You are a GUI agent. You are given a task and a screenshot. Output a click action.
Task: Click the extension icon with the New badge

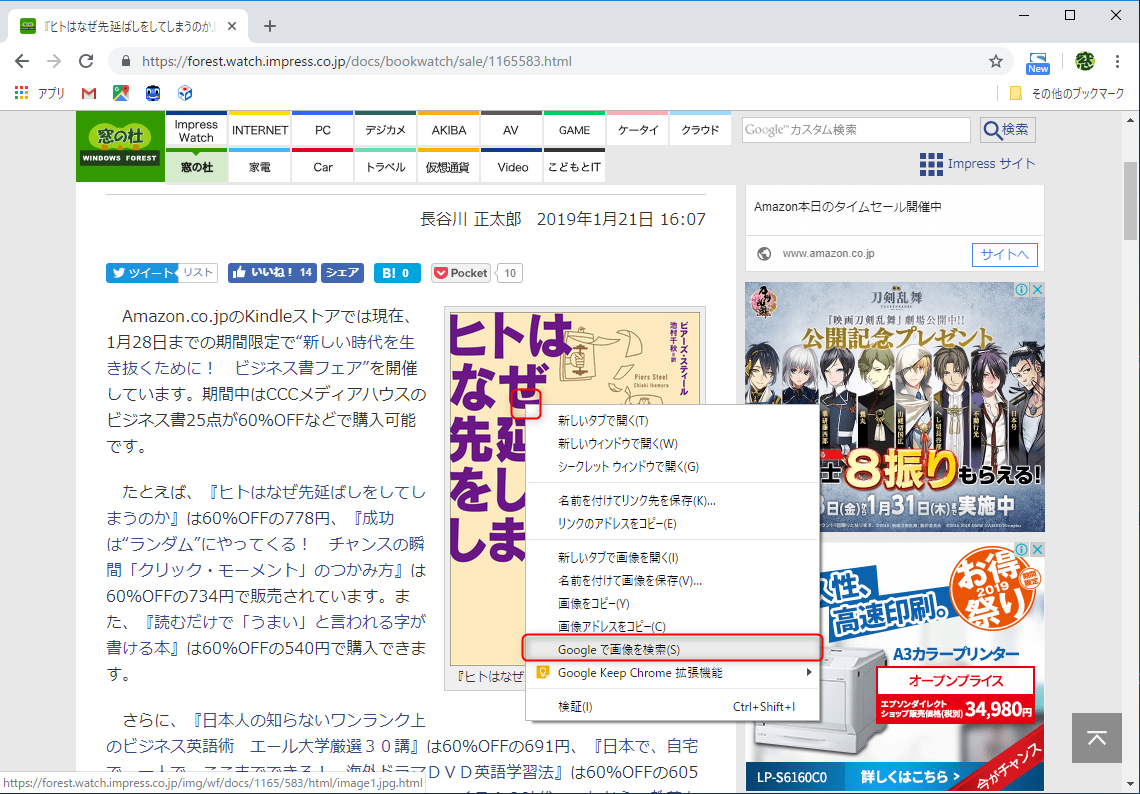pos(1038,61)
